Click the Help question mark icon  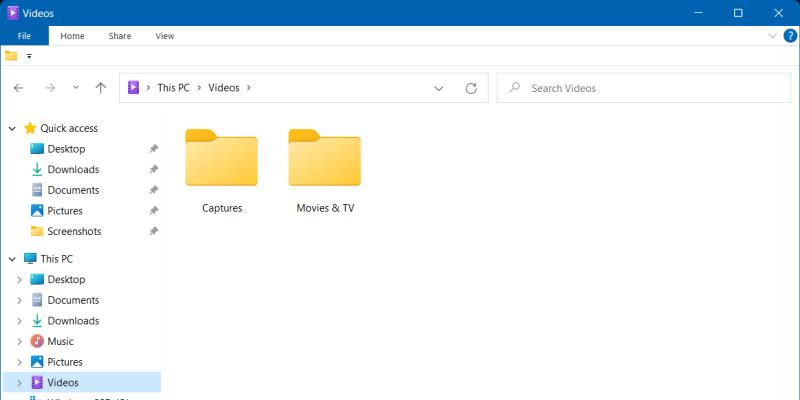point(790,36)
